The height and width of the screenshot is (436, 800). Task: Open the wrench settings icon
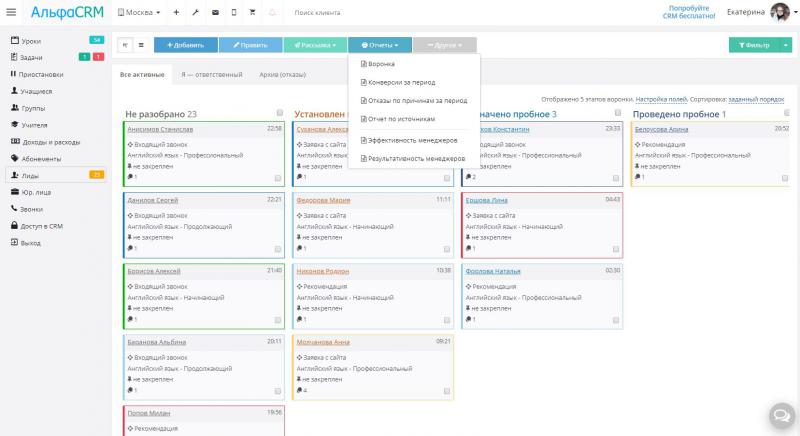(196, 13)
